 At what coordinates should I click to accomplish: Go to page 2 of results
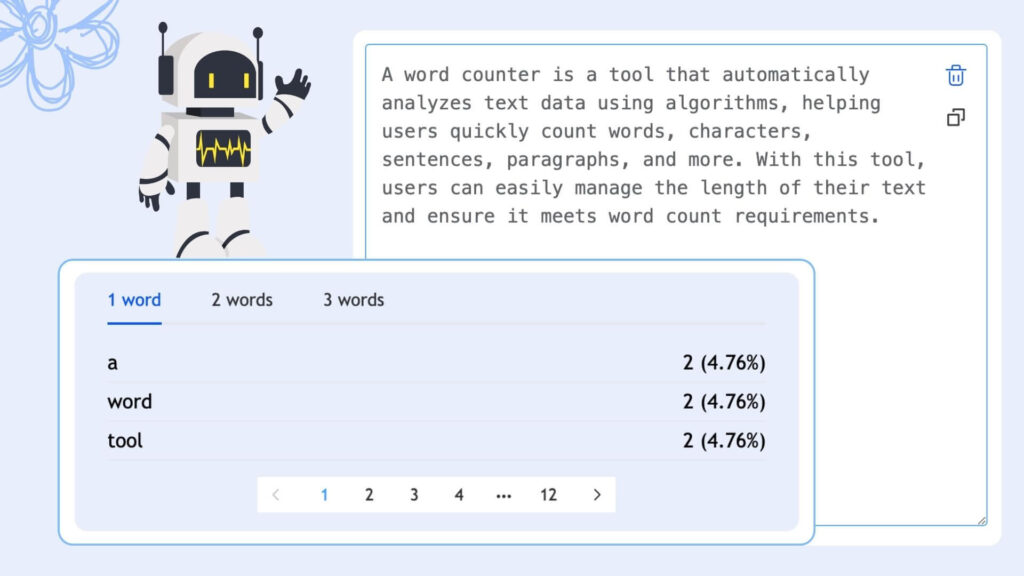click(369, 494)
